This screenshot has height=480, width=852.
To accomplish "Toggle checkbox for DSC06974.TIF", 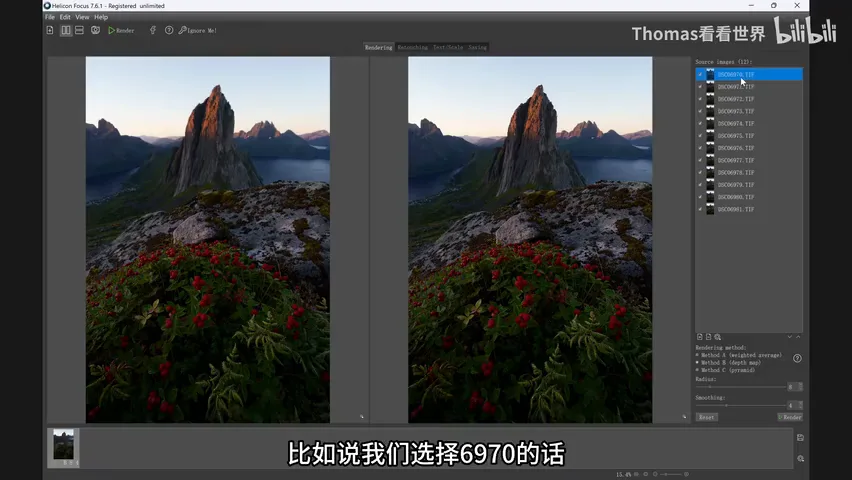I will 700,123.
